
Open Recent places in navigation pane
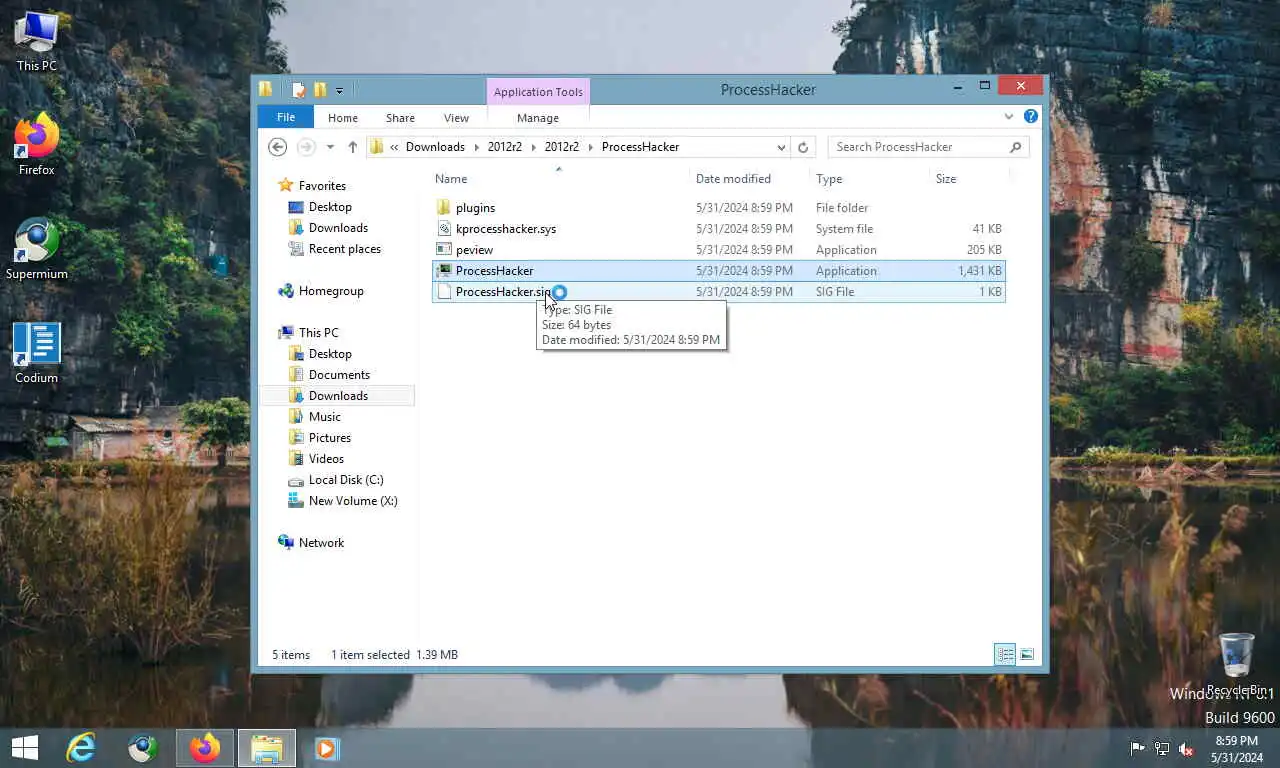(344, 249)
